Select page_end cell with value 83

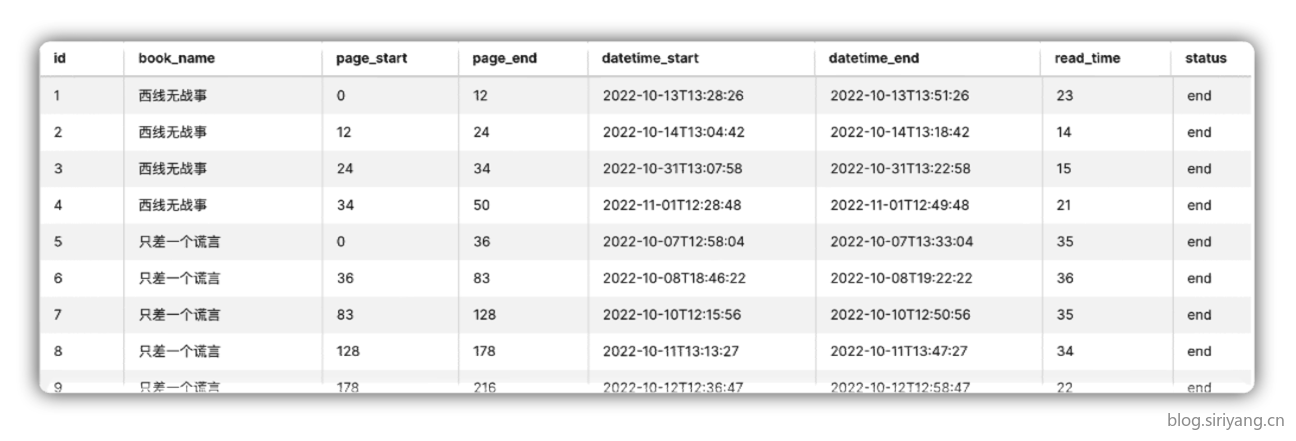point(482,278)
